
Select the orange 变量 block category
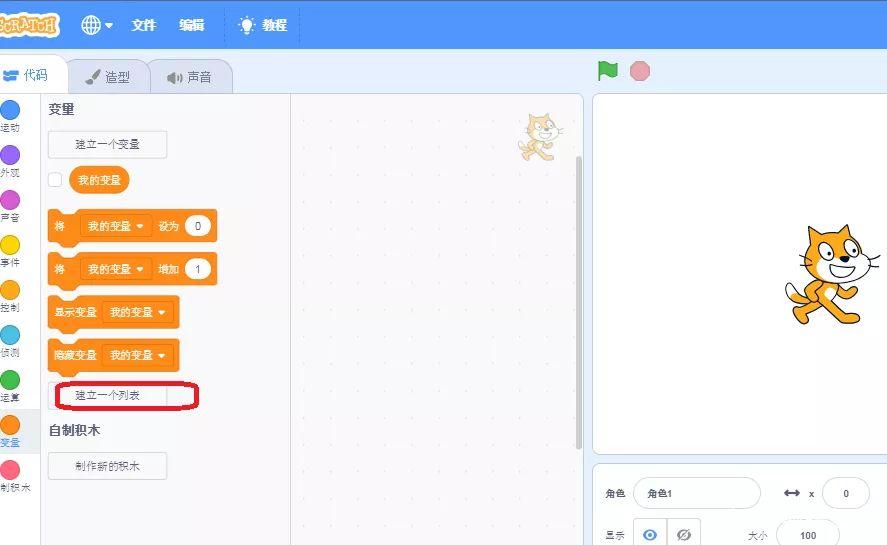pyautogui.click(x=10, y=431)
